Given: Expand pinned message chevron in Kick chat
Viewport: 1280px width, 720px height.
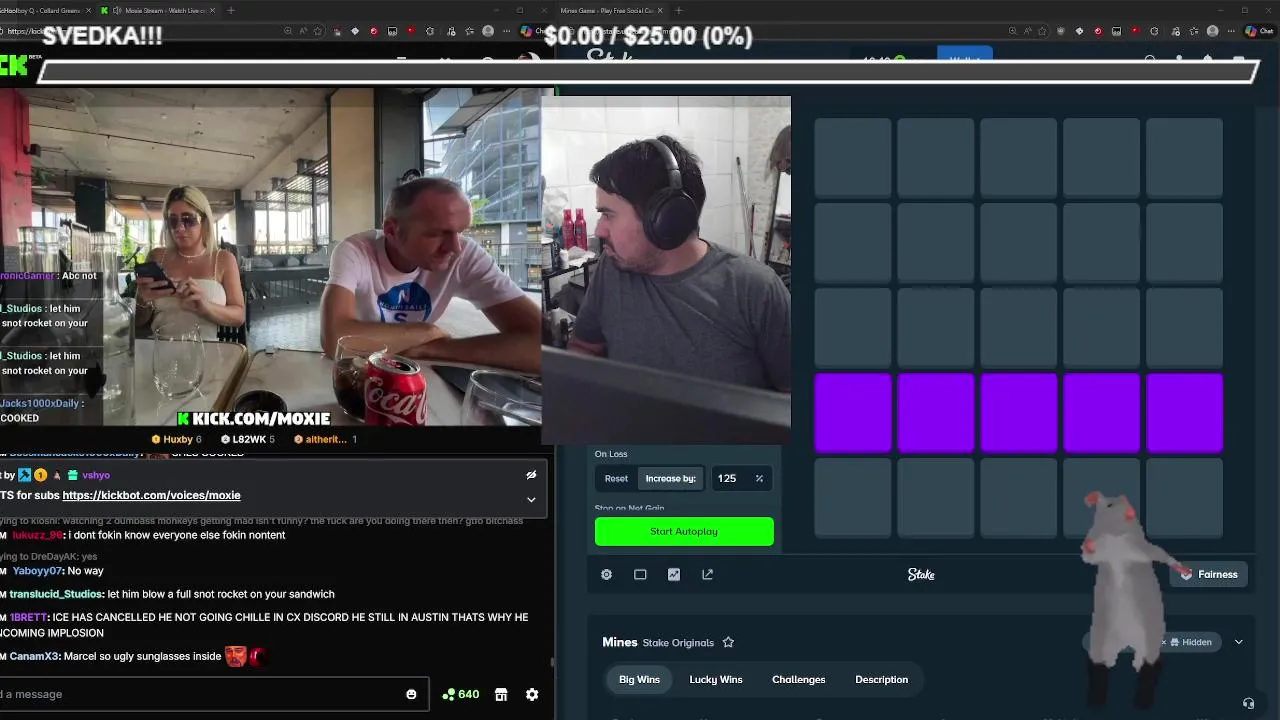Looking at the screenshot, I should pos(531,499).
